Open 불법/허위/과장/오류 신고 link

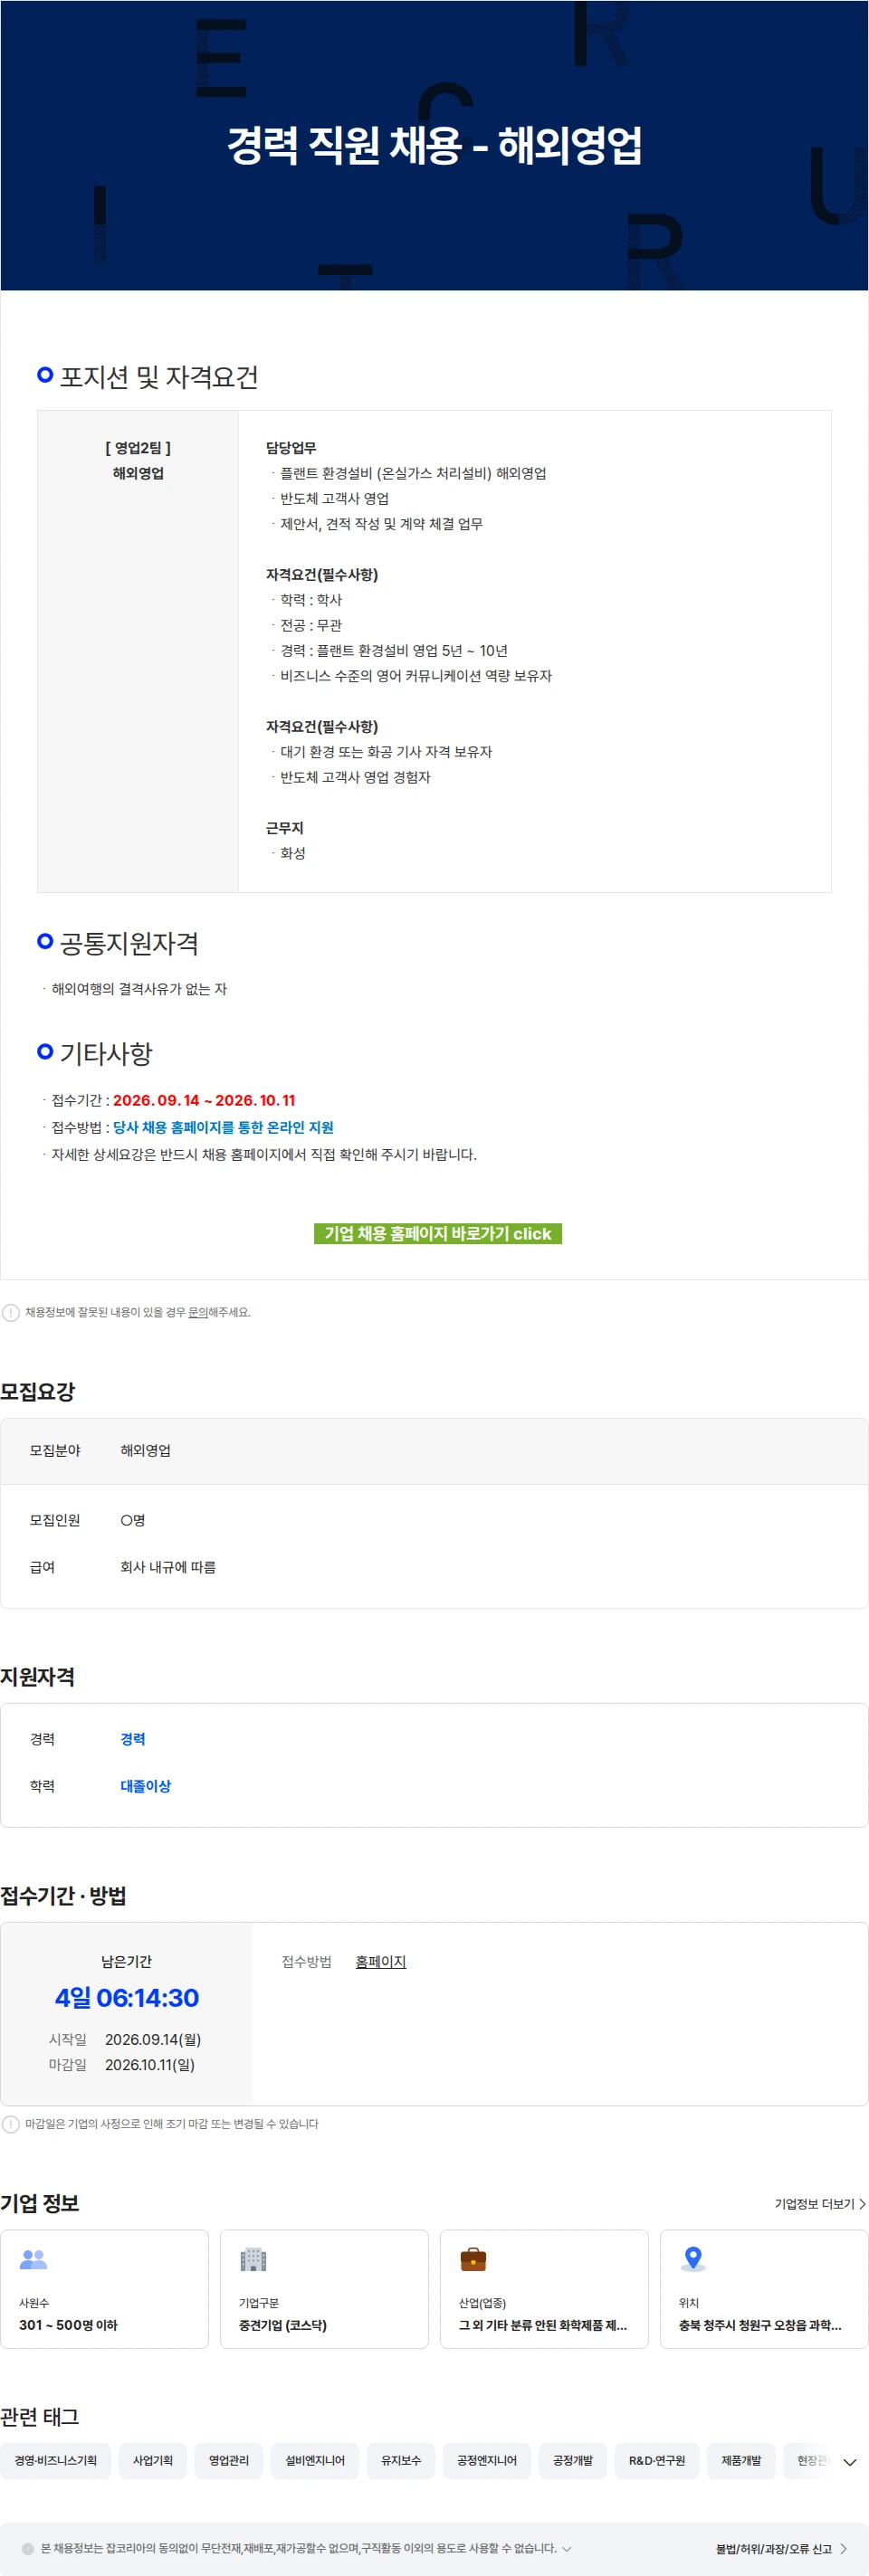point(781,2548)
